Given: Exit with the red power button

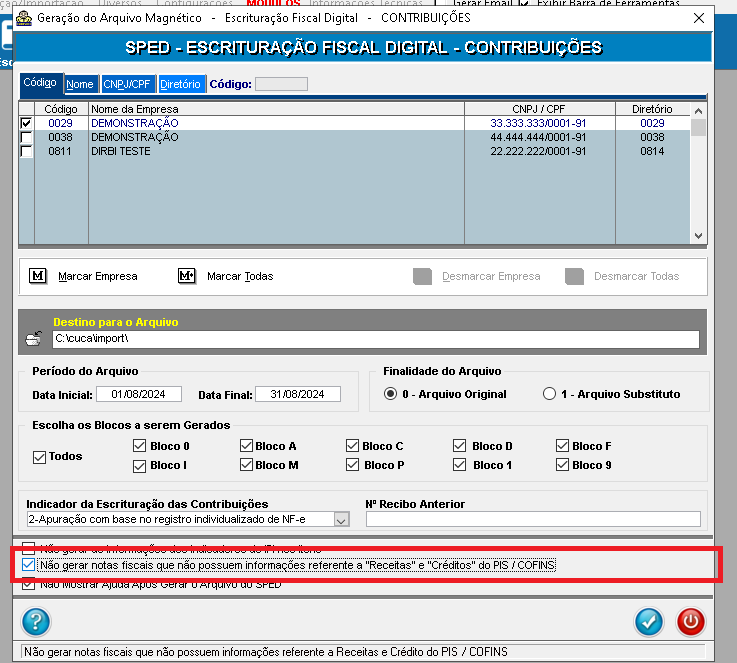Looking at the screenshot, I should click(x=690, y=622).
